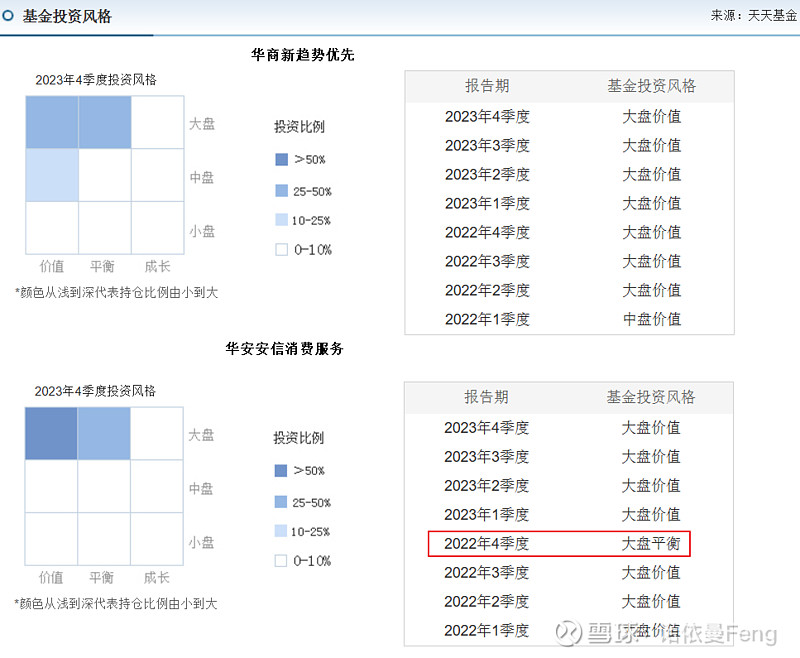
Task: Click the 小盘 row label of 华商 grid
Action: coord(202,232)
